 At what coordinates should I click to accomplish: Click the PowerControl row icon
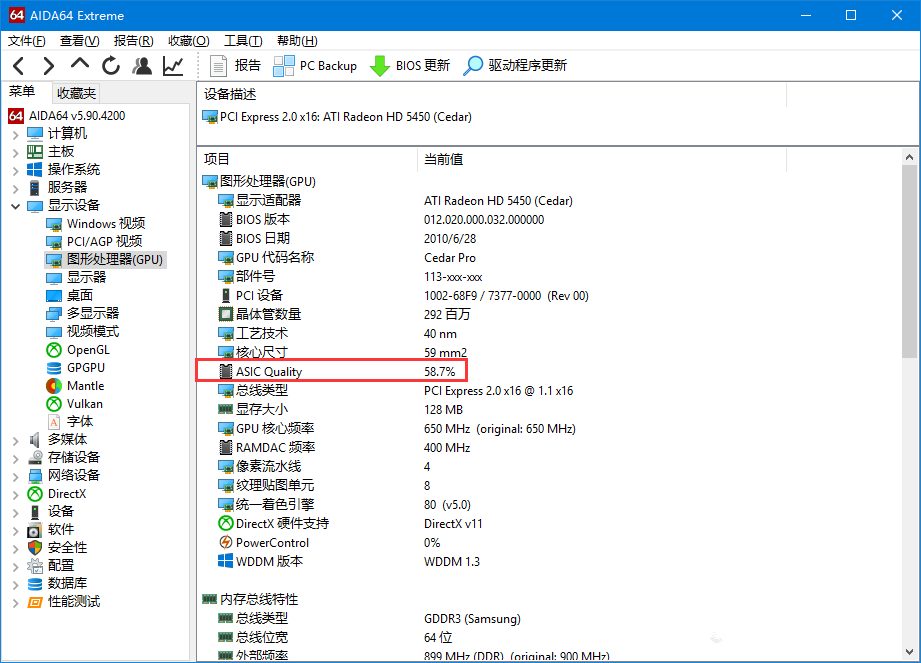(x=226, y=542)
